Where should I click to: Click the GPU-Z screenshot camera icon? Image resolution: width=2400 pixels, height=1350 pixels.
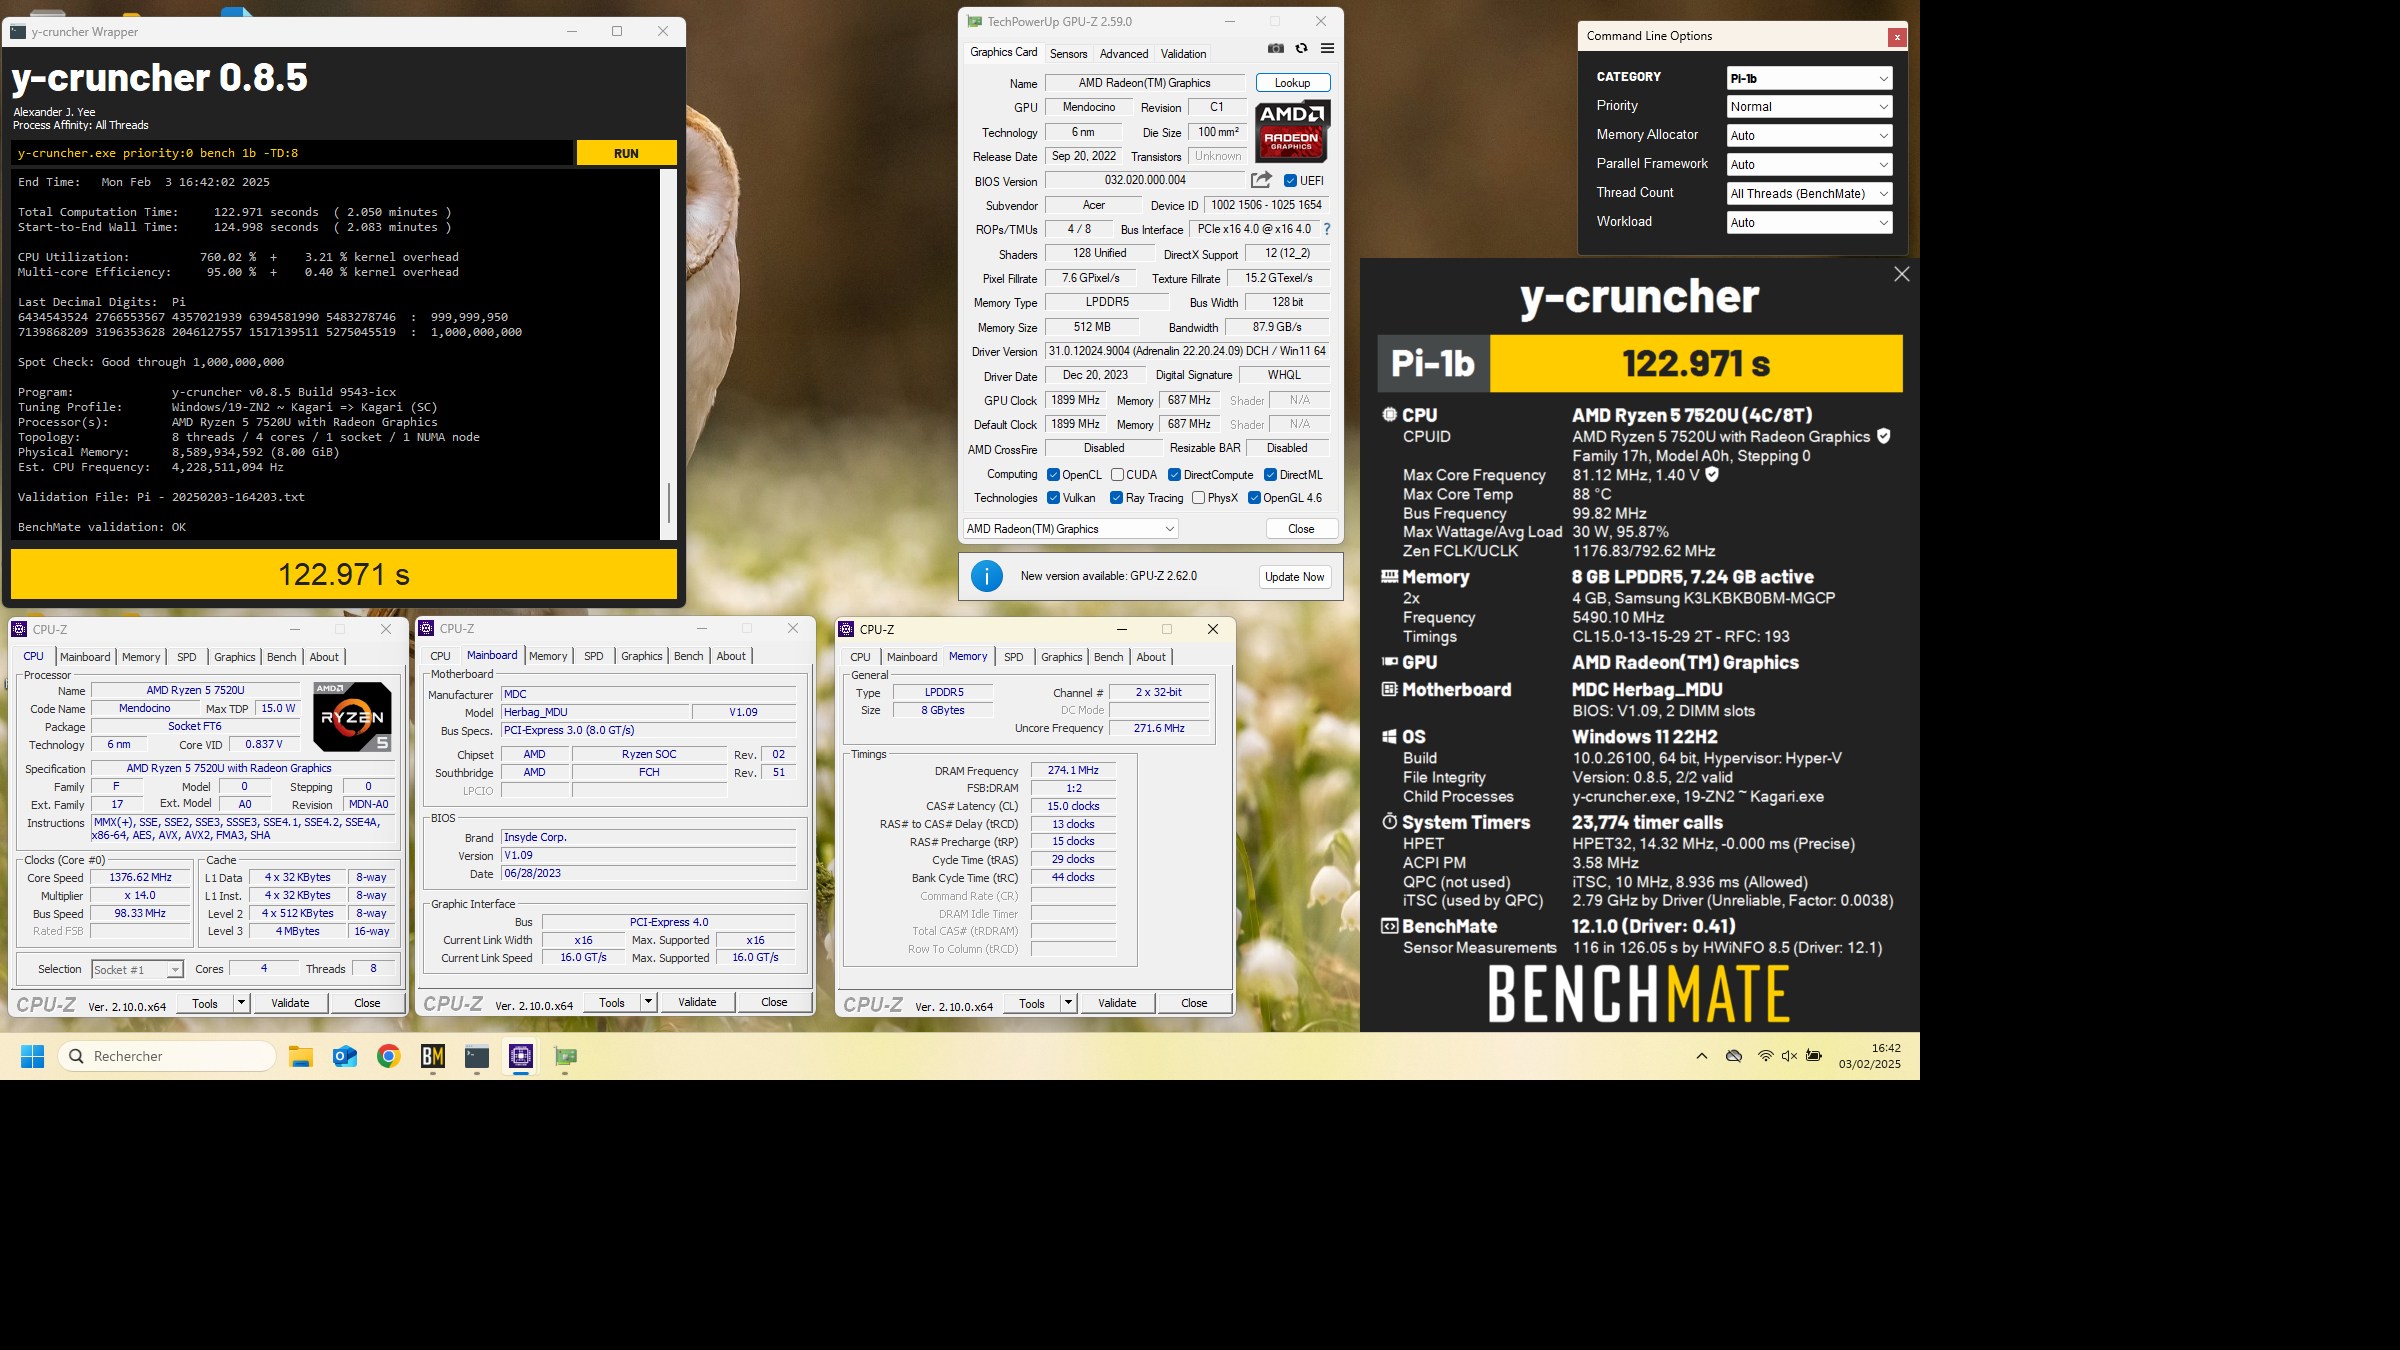[x=1276, y=48]
